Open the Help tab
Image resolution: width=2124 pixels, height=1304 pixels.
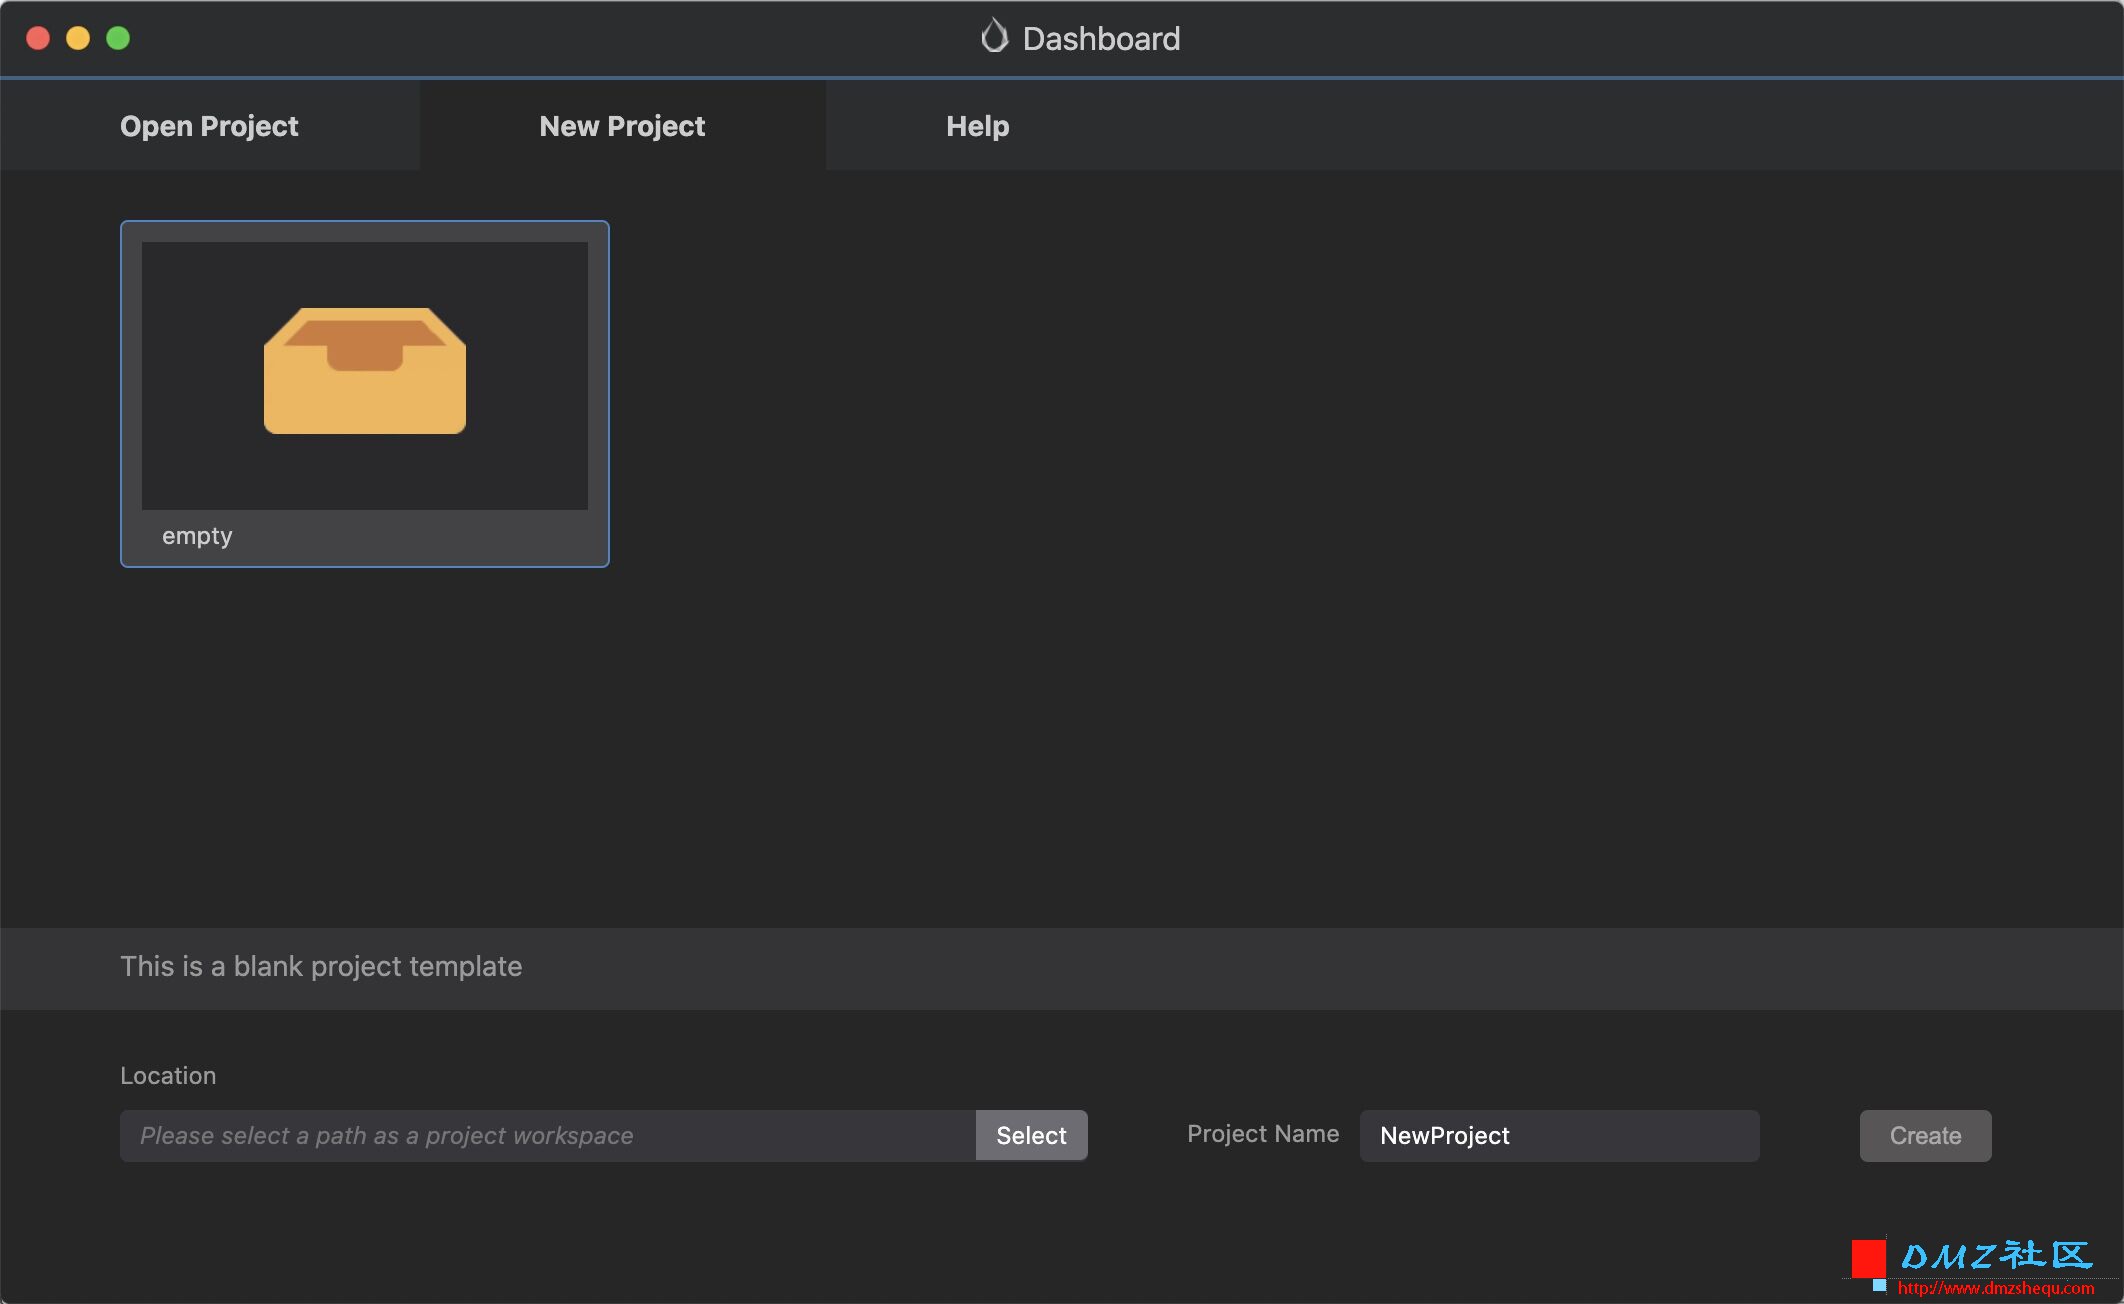[x=977, y=126]
